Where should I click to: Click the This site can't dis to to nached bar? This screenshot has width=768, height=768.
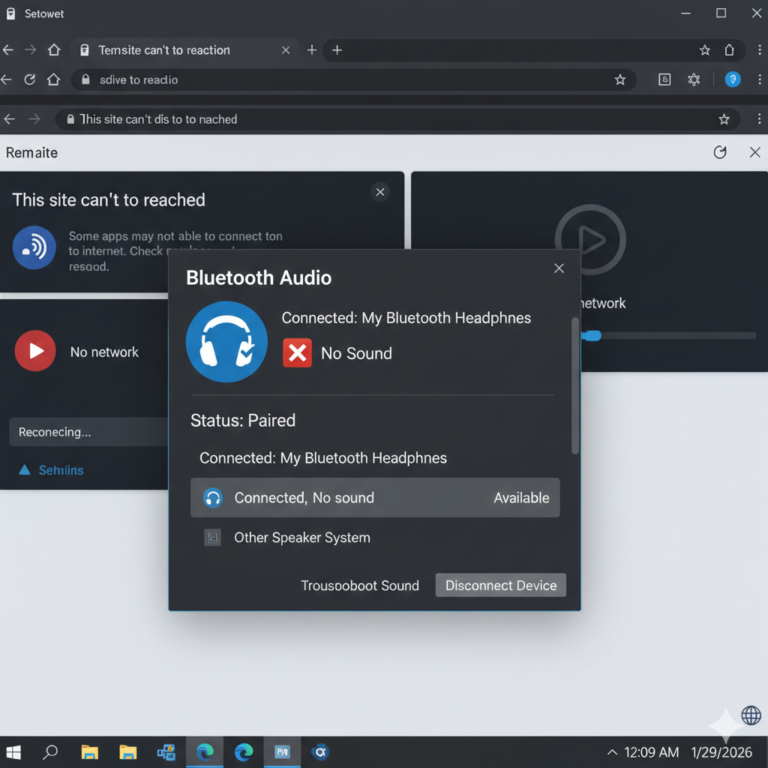397,119
